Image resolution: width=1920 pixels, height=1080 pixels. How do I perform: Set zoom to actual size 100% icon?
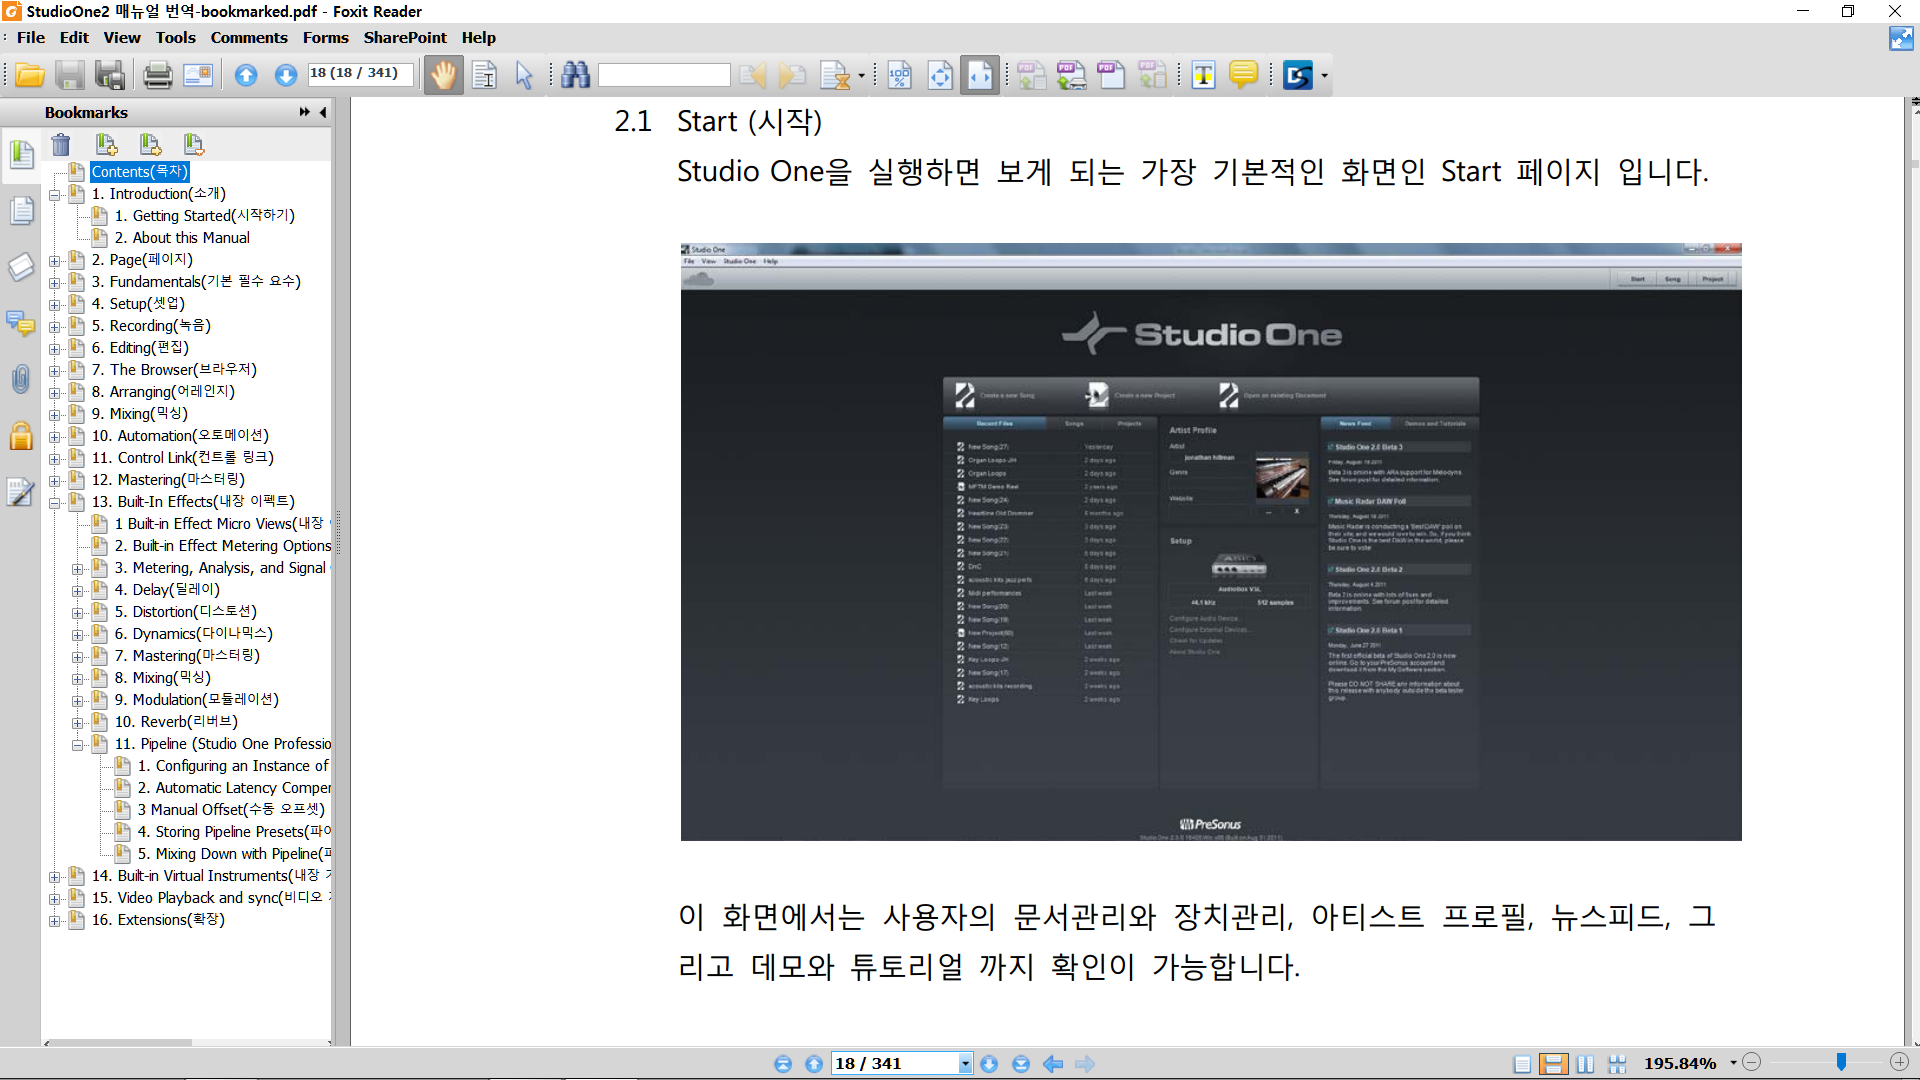click(899, 75)
